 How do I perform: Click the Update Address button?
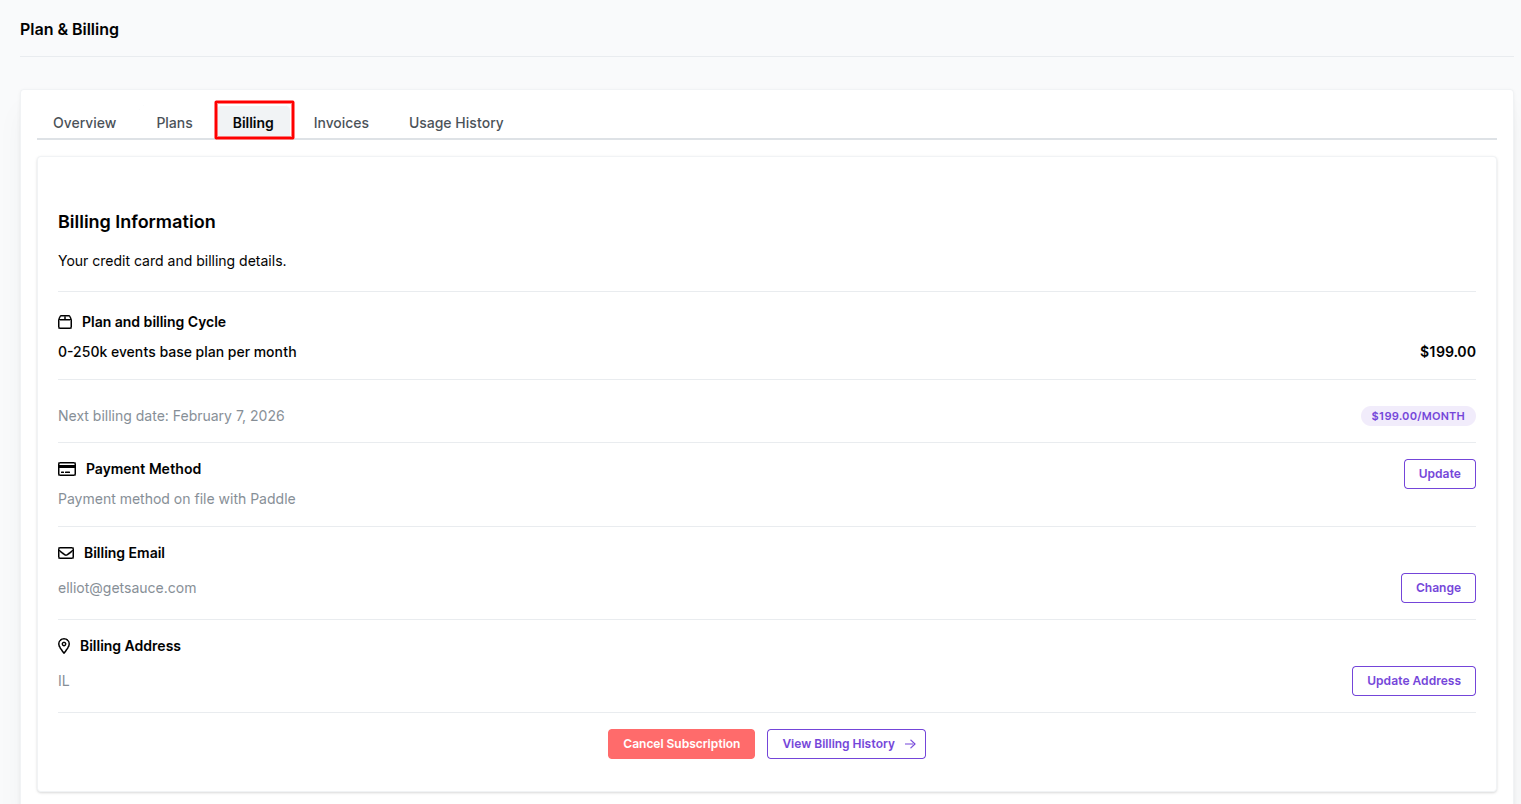(x=1413, y=681)
